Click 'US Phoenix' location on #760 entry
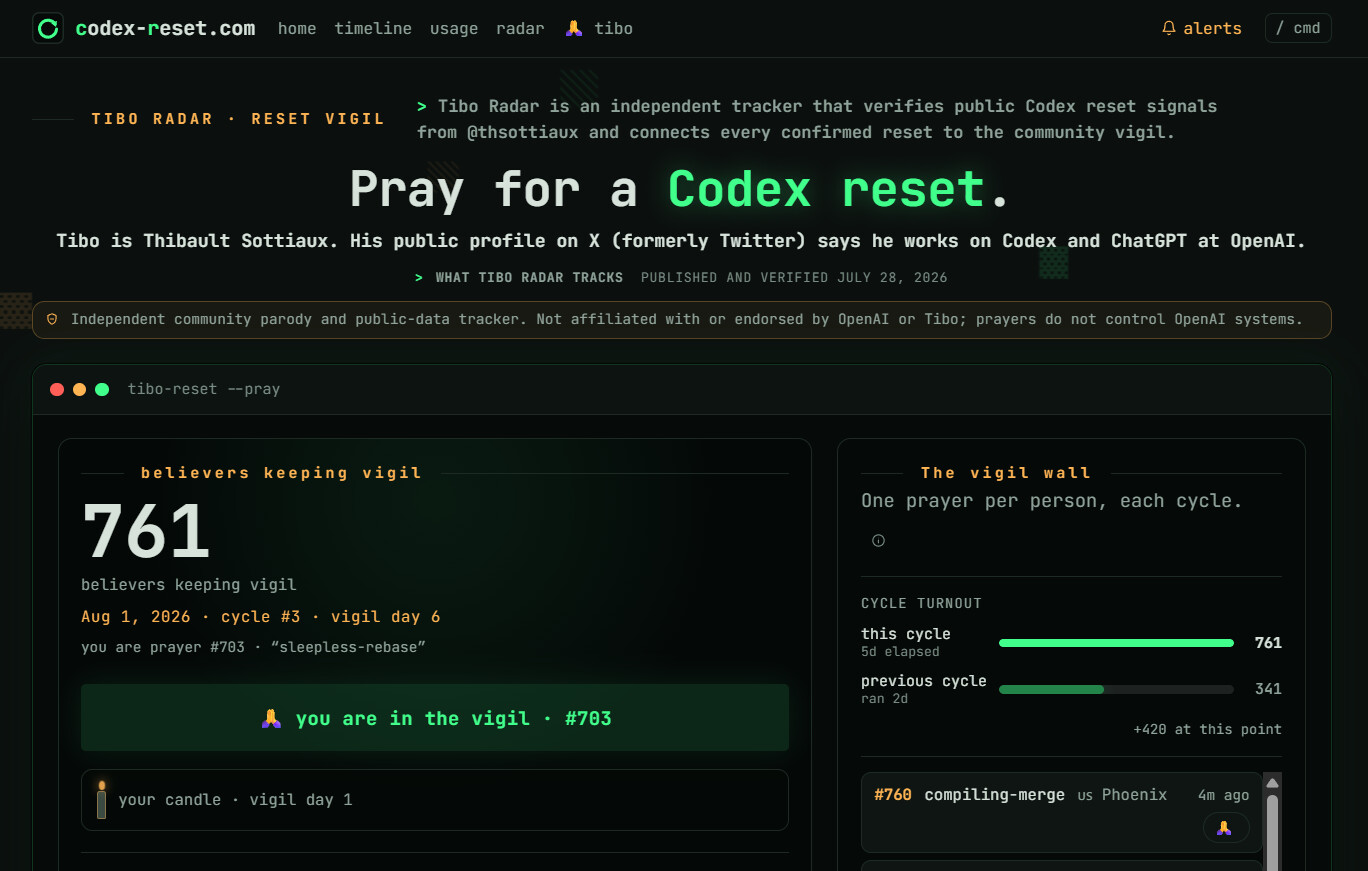Viewport: 1368px width, 871px height. [x=1122, y=795]
